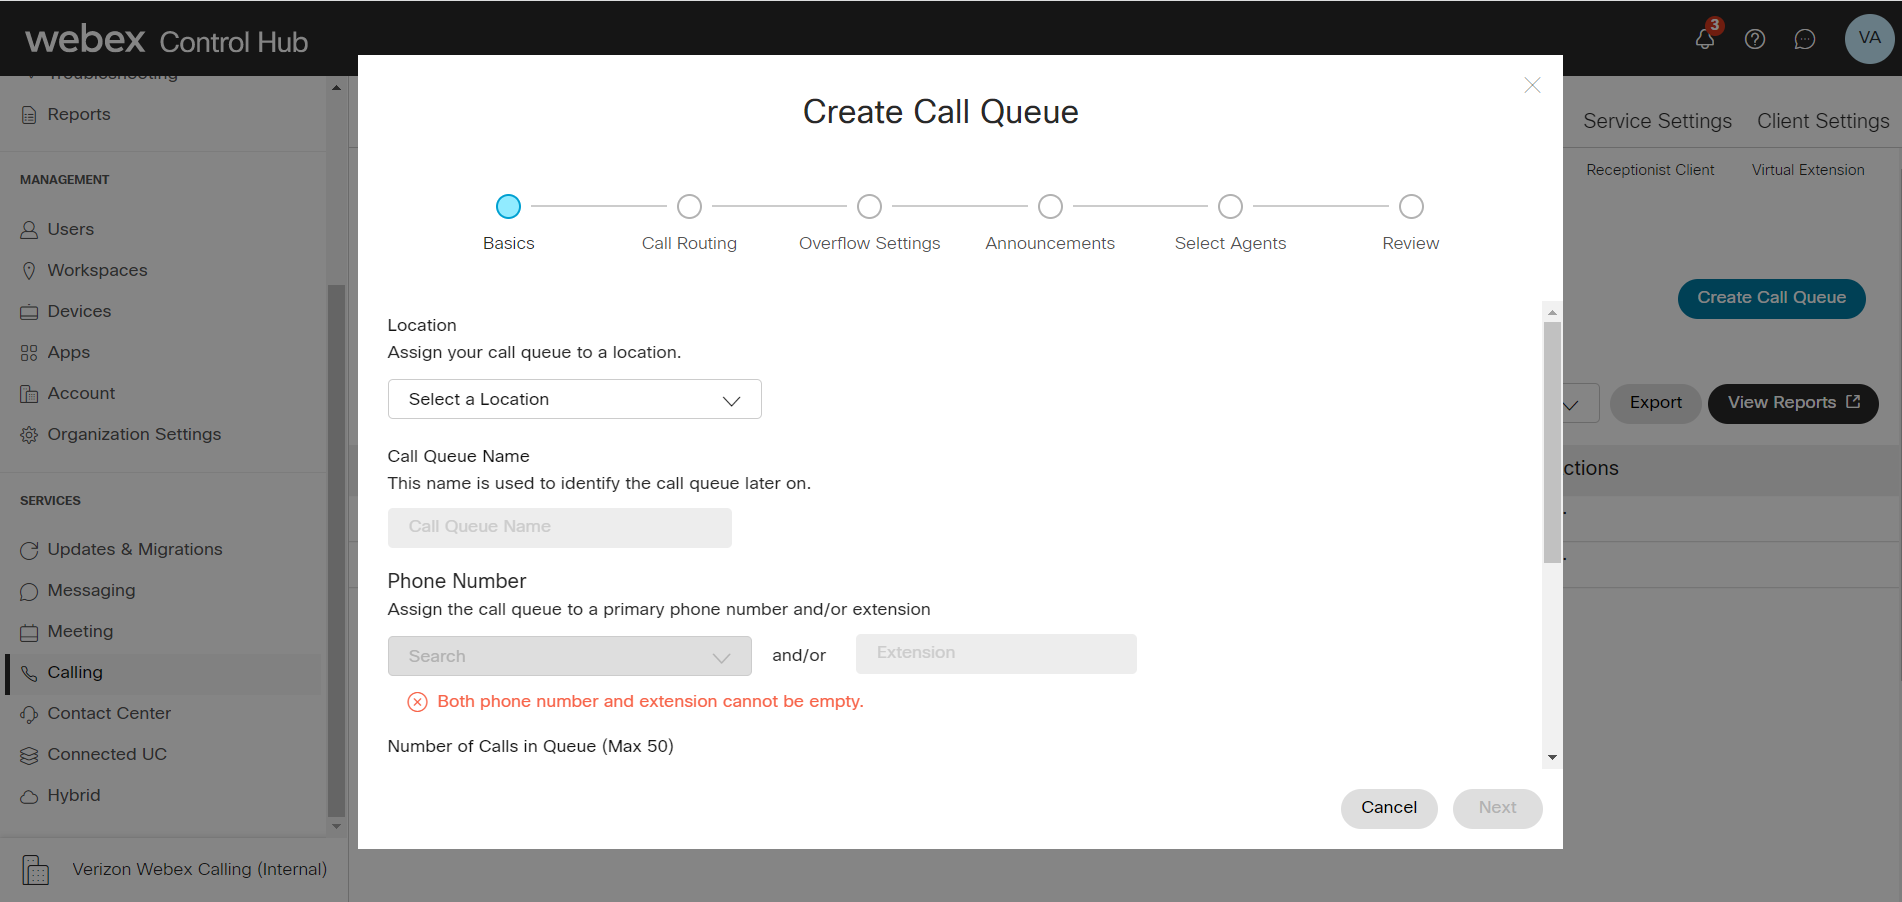Switch to the Client Settings tab

(x=1822, y=120)
